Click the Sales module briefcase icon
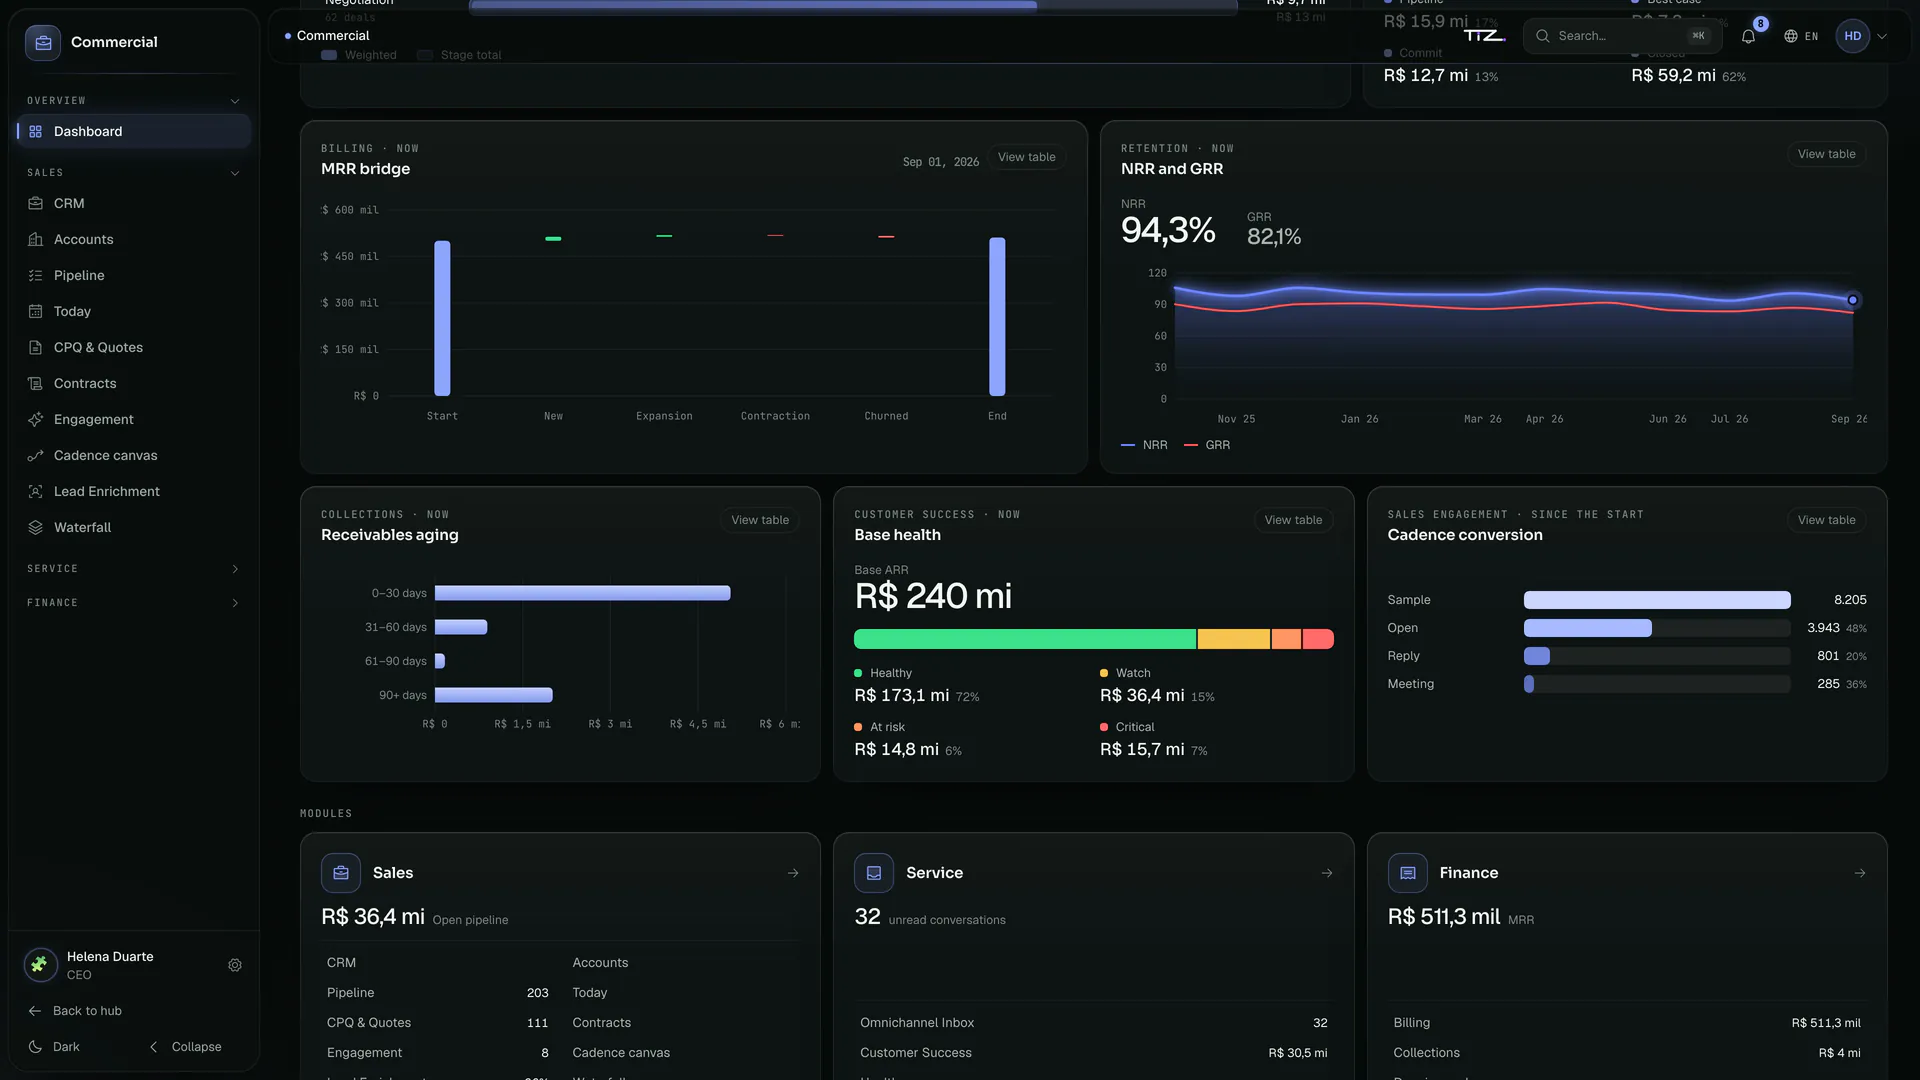This screenshot has width=1920, height=1080. click(x=341, y=873)
